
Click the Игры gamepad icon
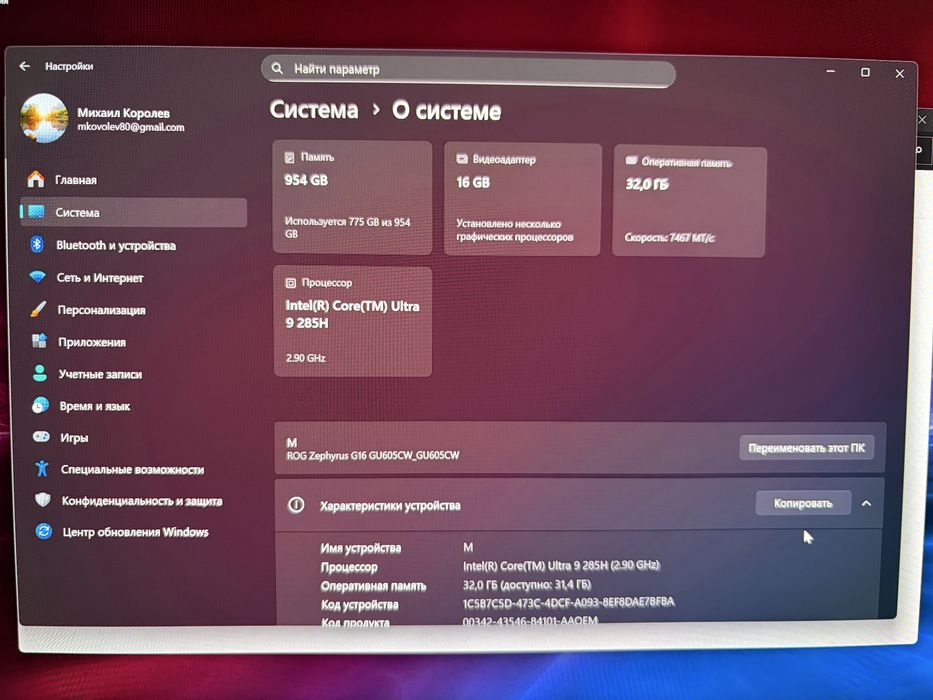(x=41, y=436)
